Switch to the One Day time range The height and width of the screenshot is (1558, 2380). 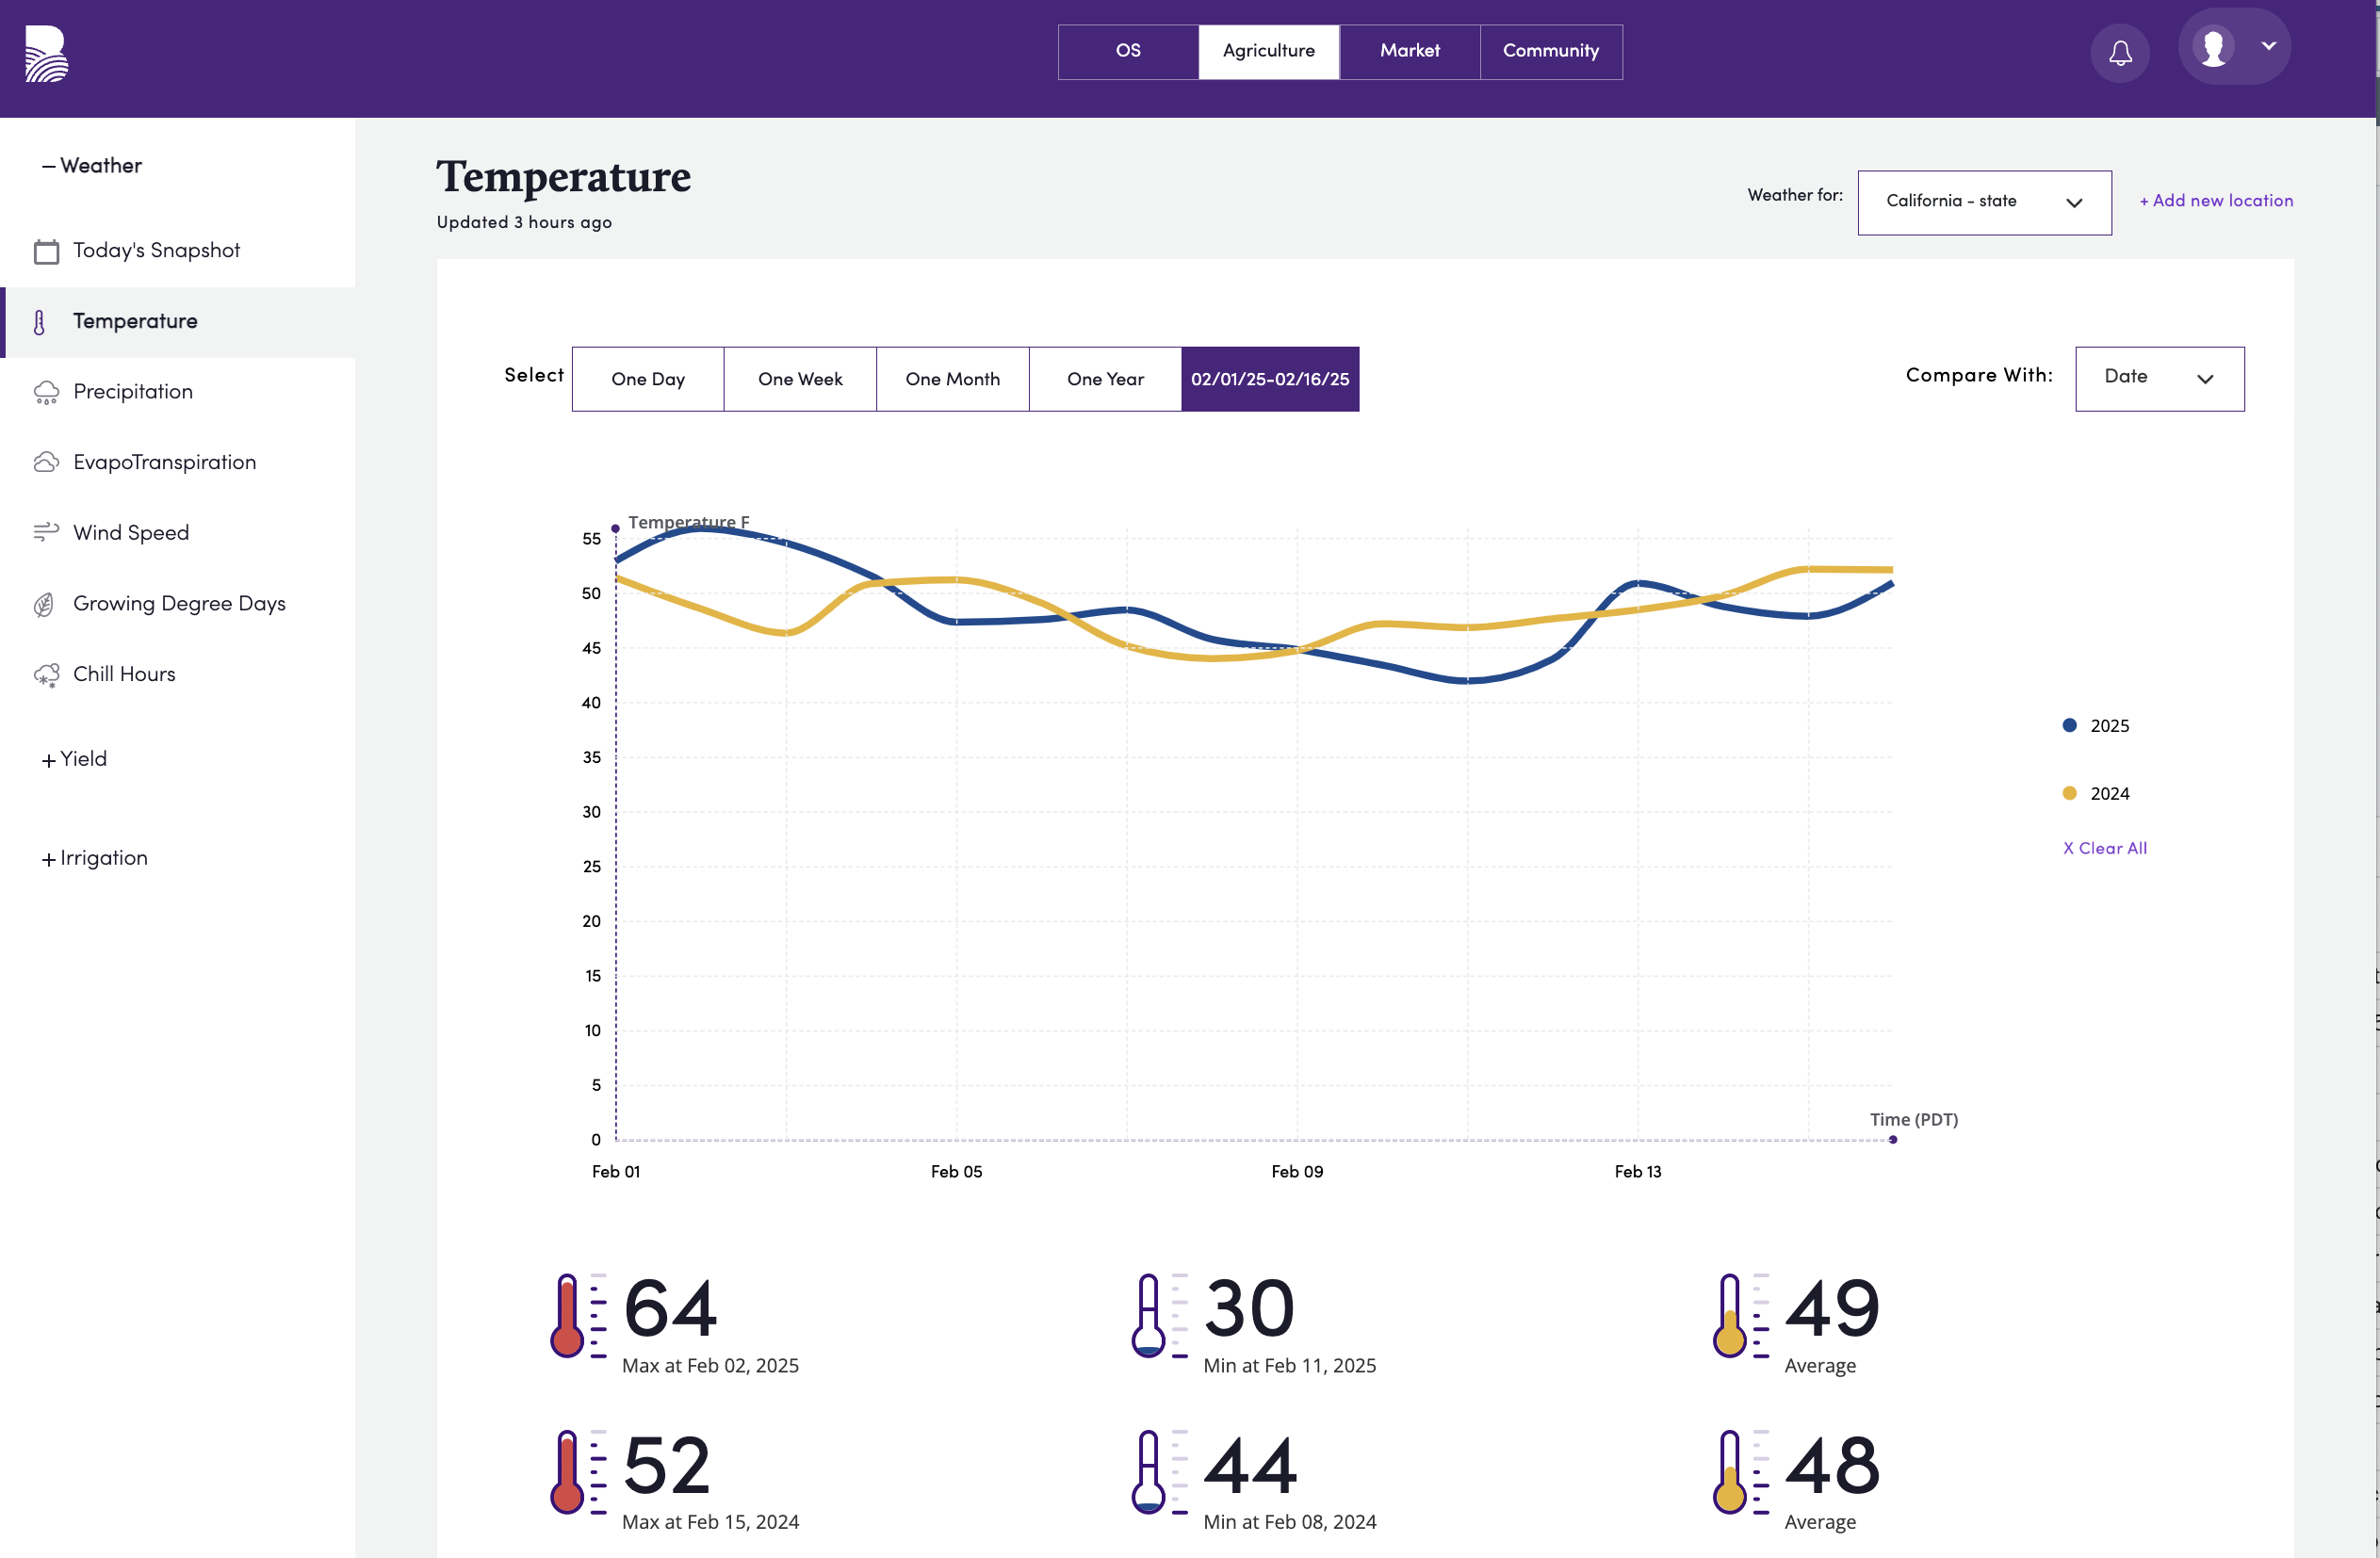(646, 378)
